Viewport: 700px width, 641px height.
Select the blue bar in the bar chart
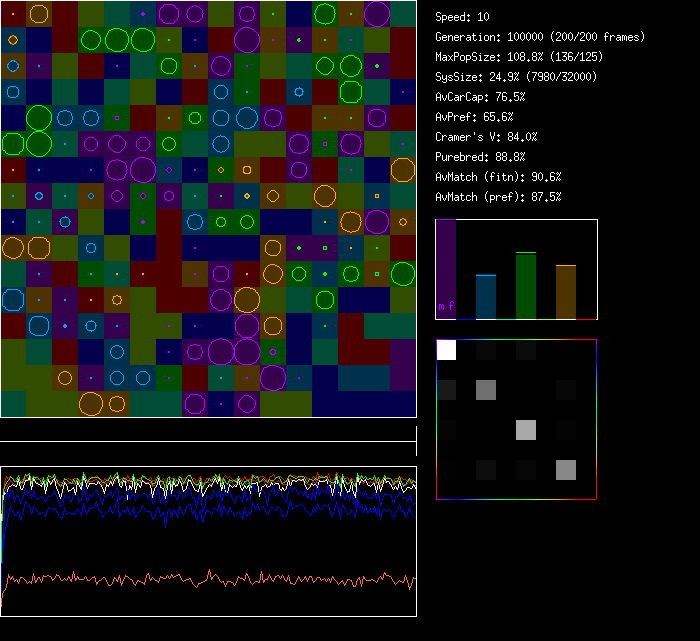click(485, 297)
